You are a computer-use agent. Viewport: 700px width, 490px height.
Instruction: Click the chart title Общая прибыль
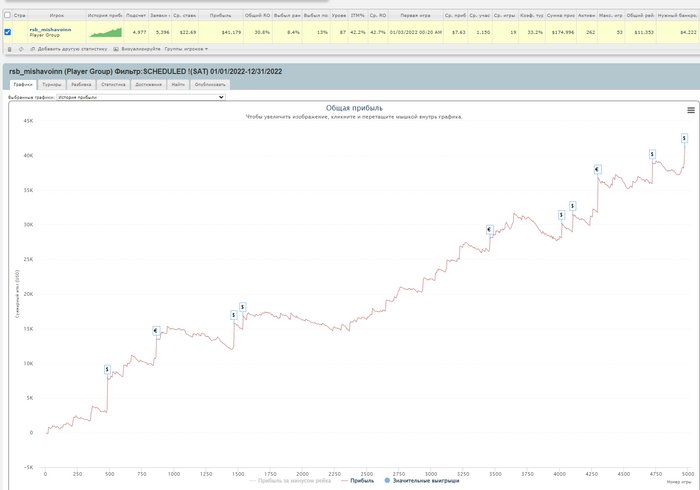click(354, 108)
